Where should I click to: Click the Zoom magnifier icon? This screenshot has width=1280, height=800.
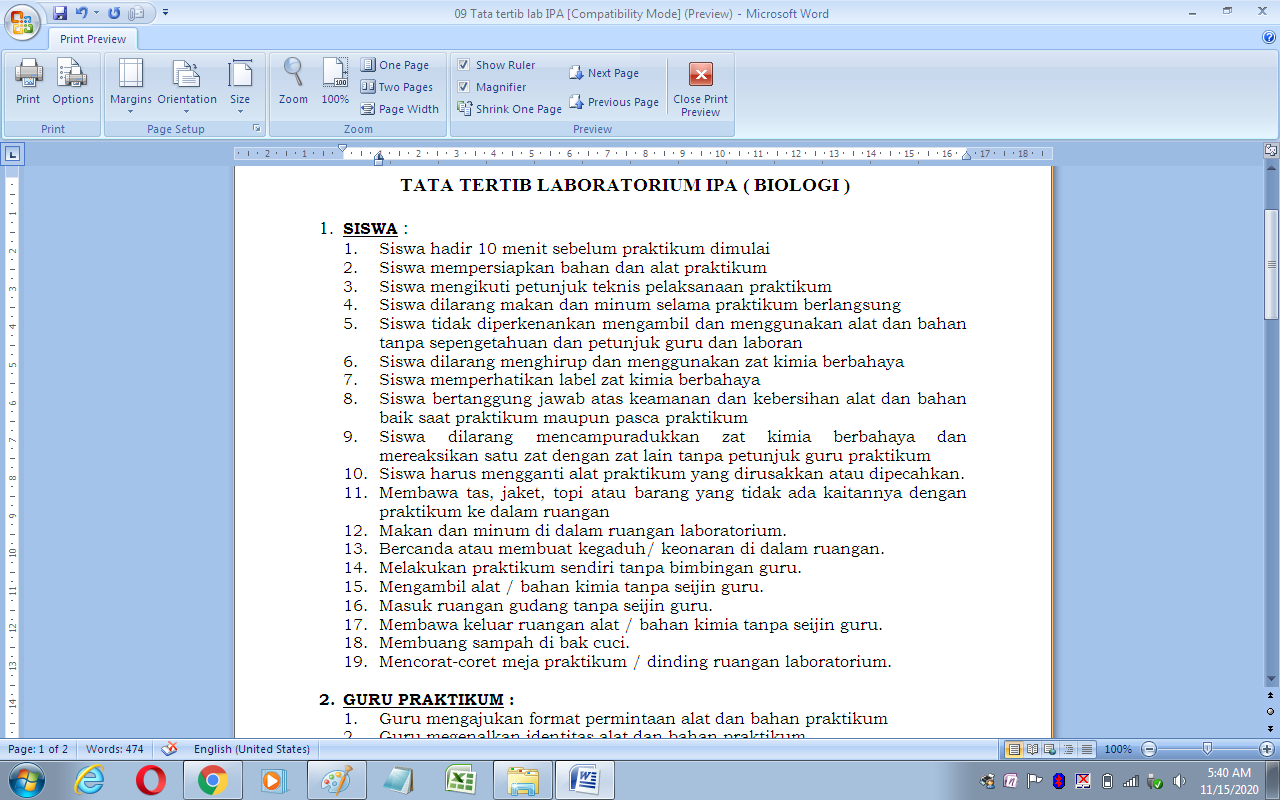pyautogui.click(x=293, y=85)
